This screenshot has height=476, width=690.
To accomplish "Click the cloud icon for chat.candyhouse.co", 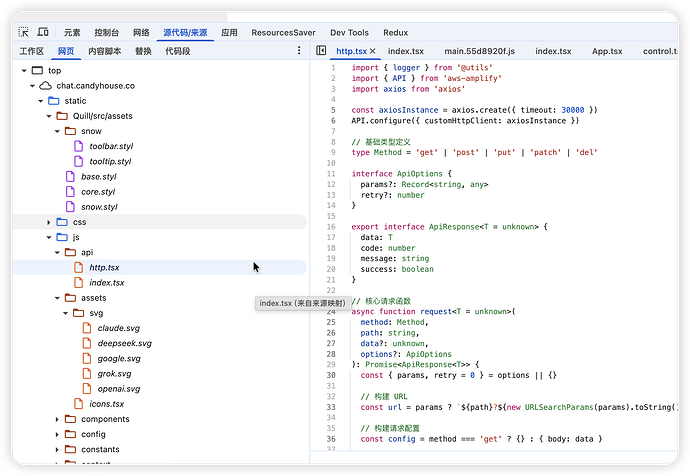I will point(46,85).
